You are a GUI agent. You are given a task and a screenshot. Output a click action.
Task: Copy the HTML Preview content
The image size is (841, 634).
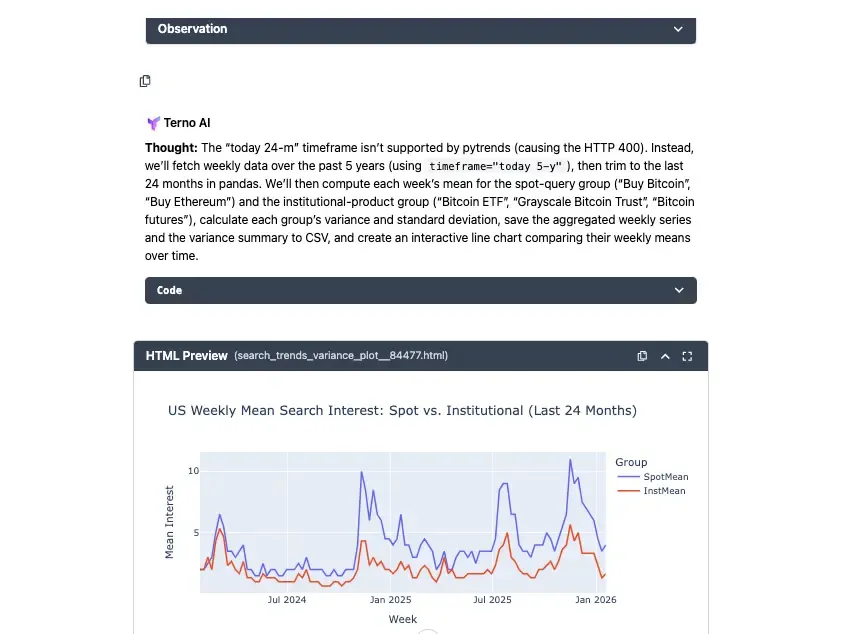pos(642,356)
